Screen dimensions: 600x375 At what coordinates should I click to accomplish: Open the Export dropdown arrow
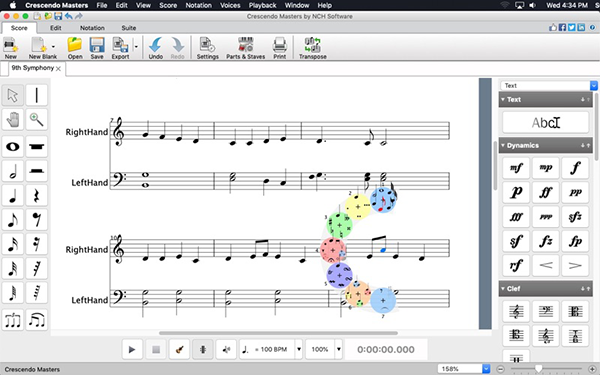(x=136, y=47)
